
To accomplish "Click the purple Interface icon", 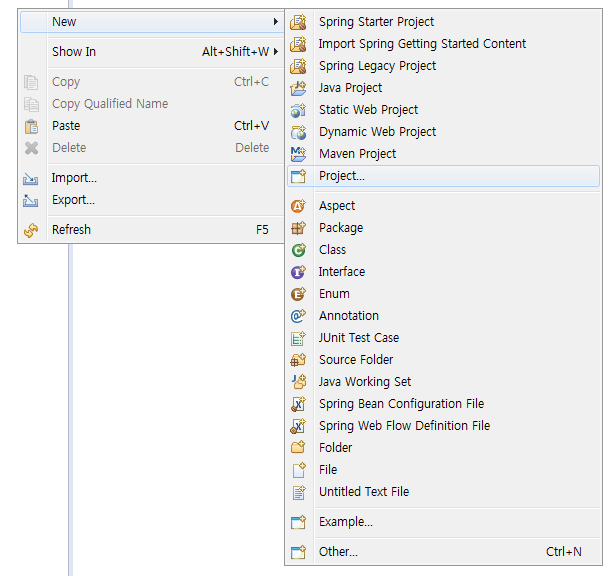I will coord(298,272).
